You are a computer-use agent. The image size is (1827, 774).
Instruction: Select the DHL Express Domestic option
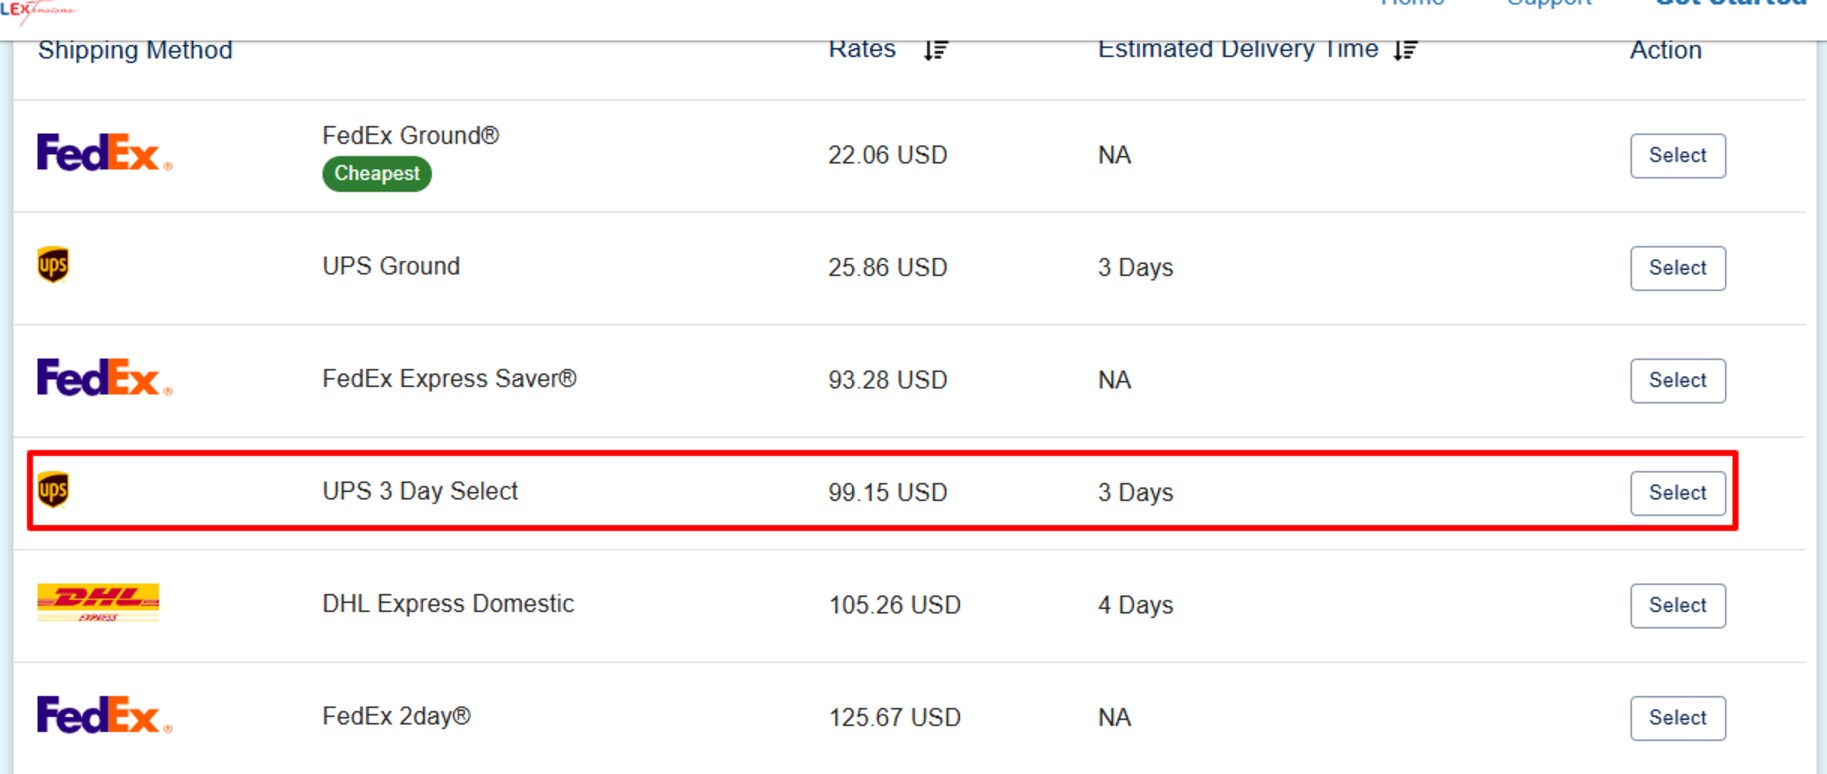coord(1677,604)
